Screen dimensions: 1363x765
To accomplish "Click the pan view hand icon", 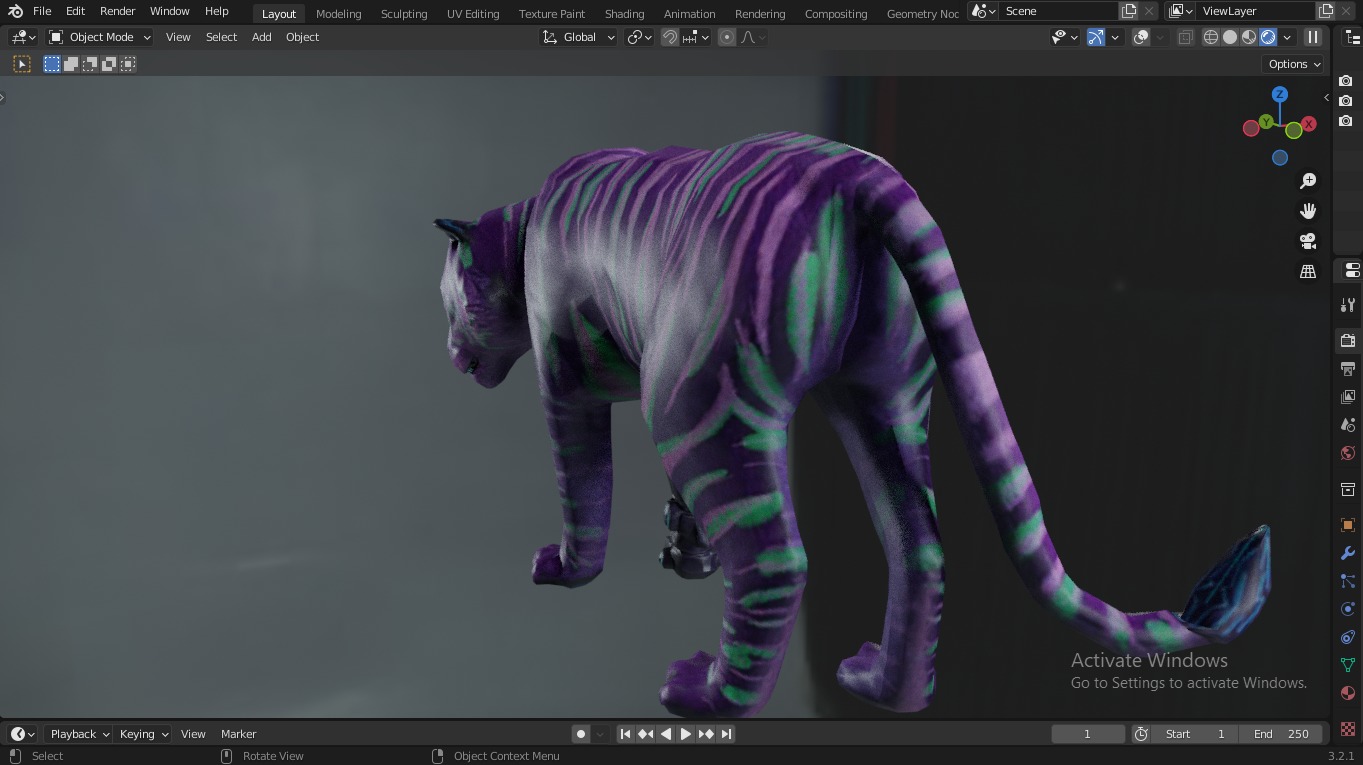I will (x=1308, y=211).
